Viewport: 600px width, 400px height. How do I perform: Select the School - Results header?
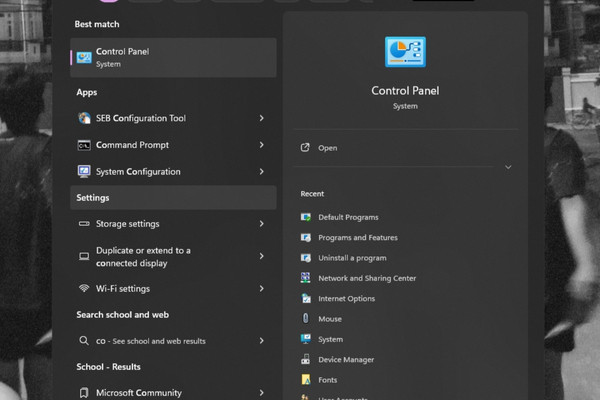tap(108, 367)
